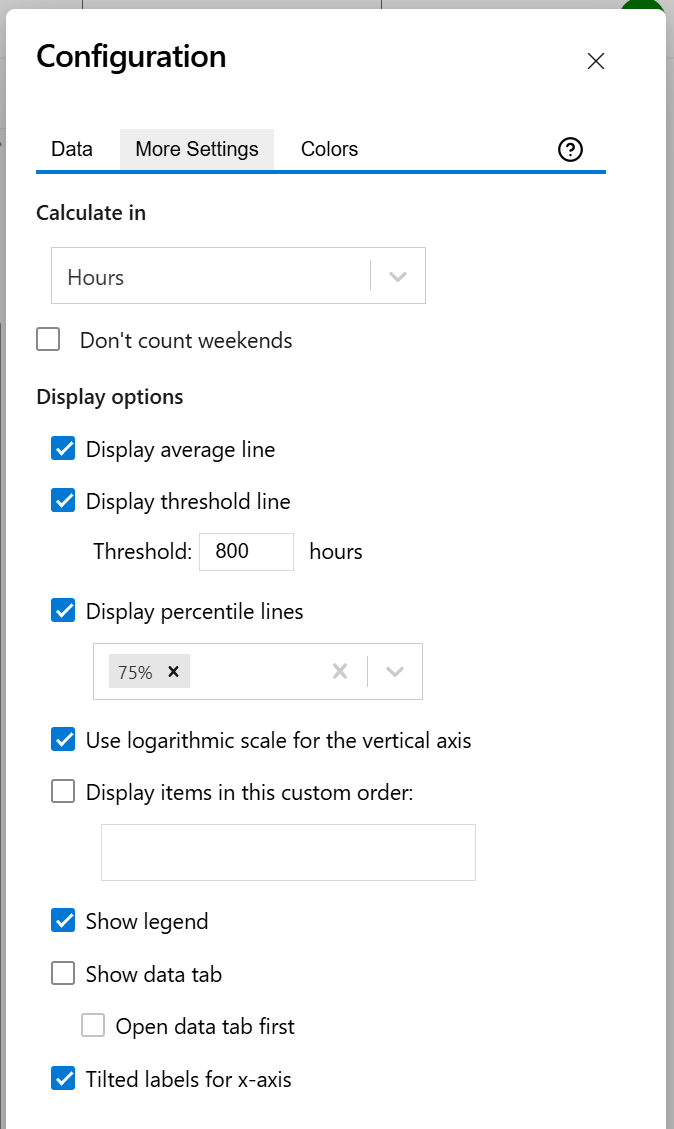Open the Colors tab
Viewport: 674px width, 1129px height.
click(329, 149)
